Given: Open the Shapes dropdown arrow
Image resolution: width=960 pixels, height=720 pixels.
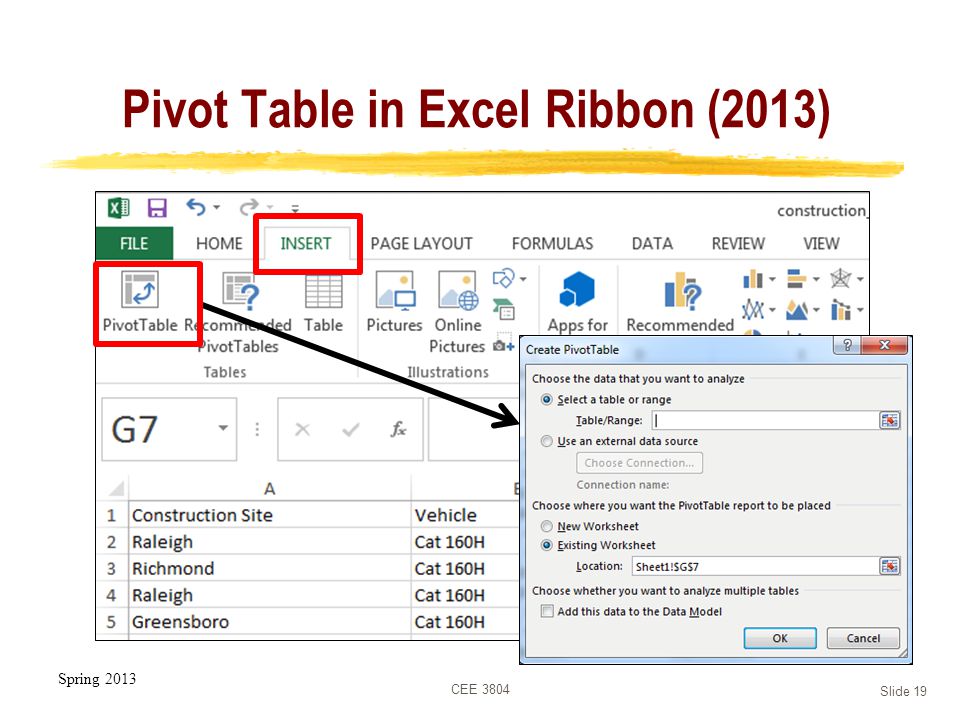Looking at the screenshot, I should coord(523,279).
